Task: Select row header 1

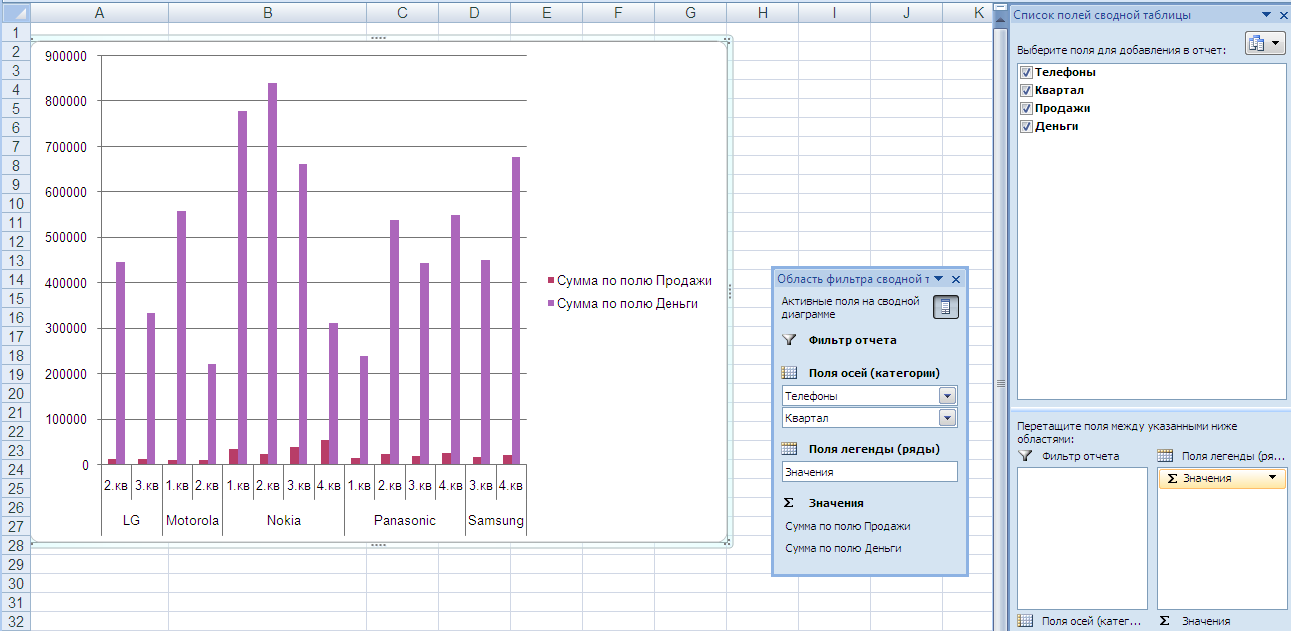Action: click(15, 33)
